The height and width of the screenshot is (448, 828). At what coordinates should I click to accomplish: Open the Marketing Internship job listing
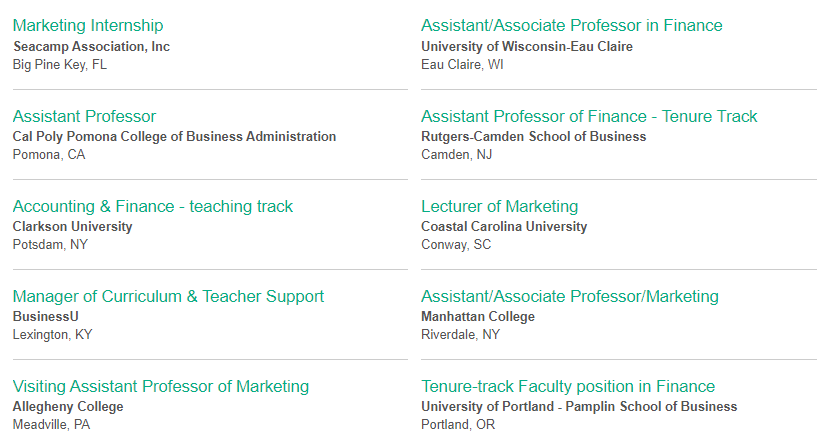(88, 25)
